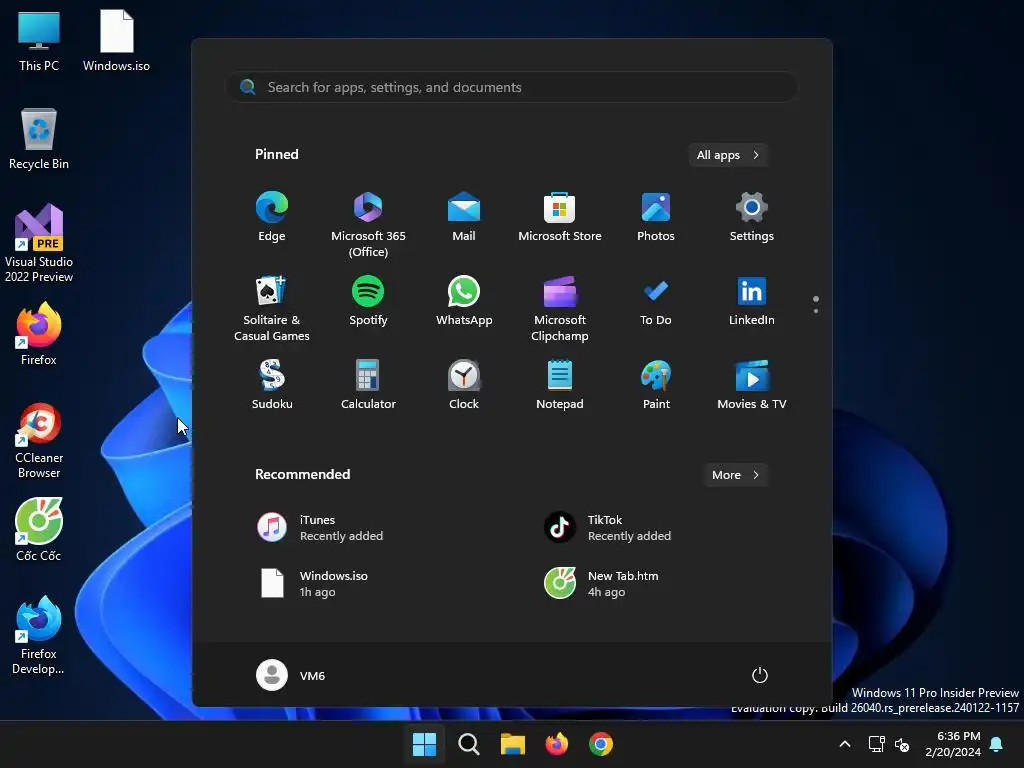
Task: Select the Firefox desktop shortcut
Action: click(x=39, y=334)
